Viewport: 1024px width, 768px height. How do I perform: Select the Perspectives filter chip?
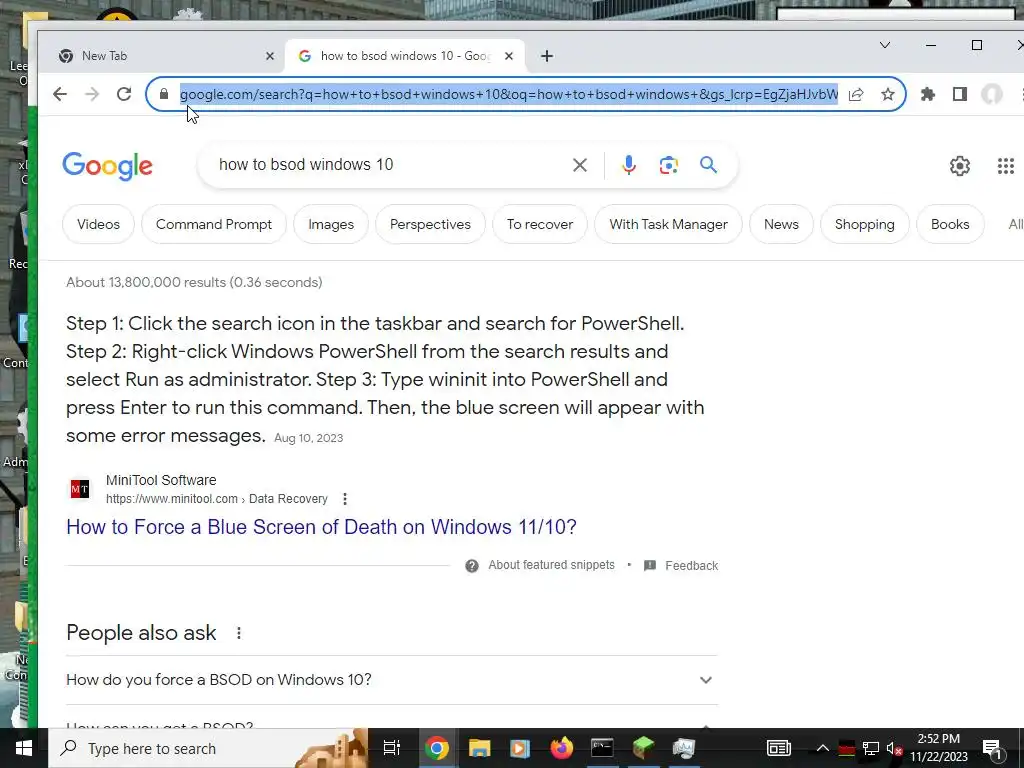(x=430, y=224)
